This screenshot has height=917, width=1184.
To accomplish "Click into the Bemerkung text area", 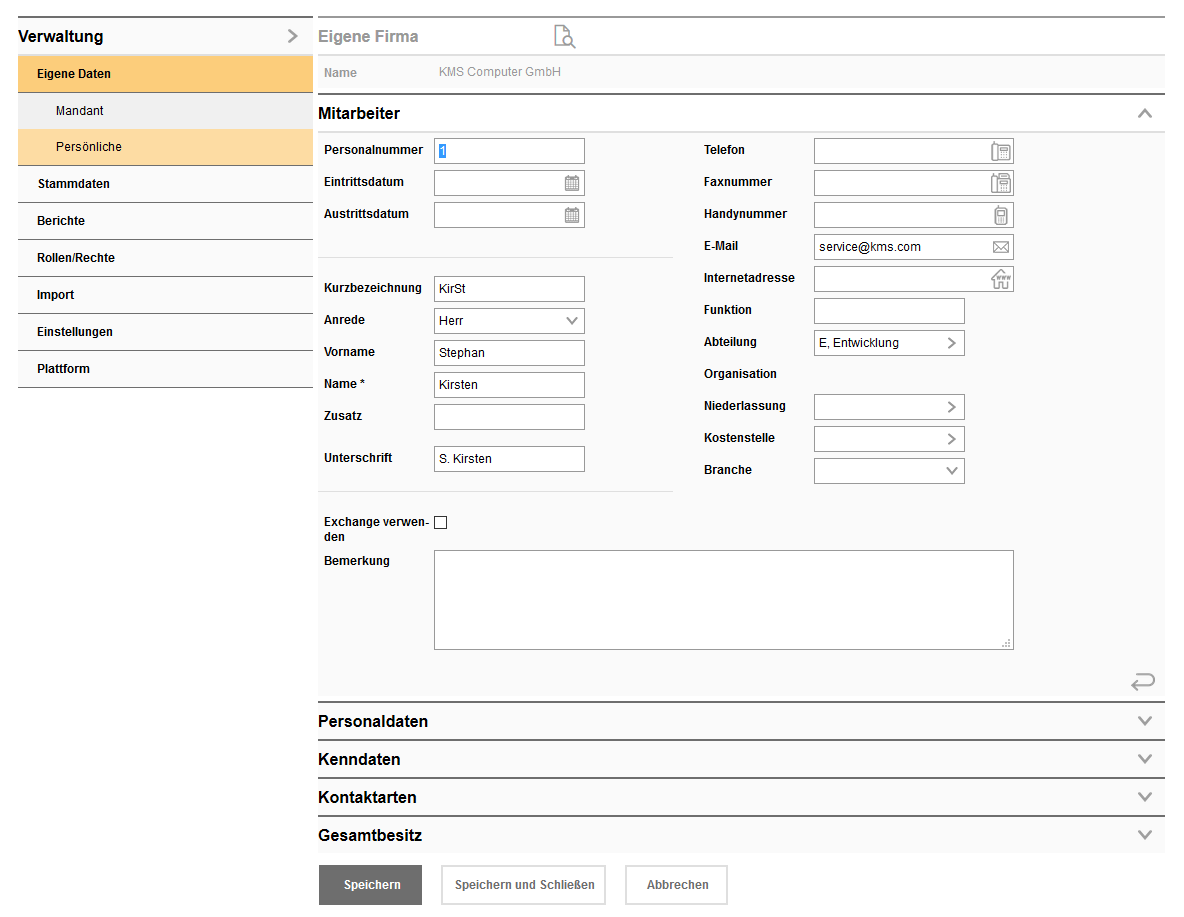I will [723, 600].
